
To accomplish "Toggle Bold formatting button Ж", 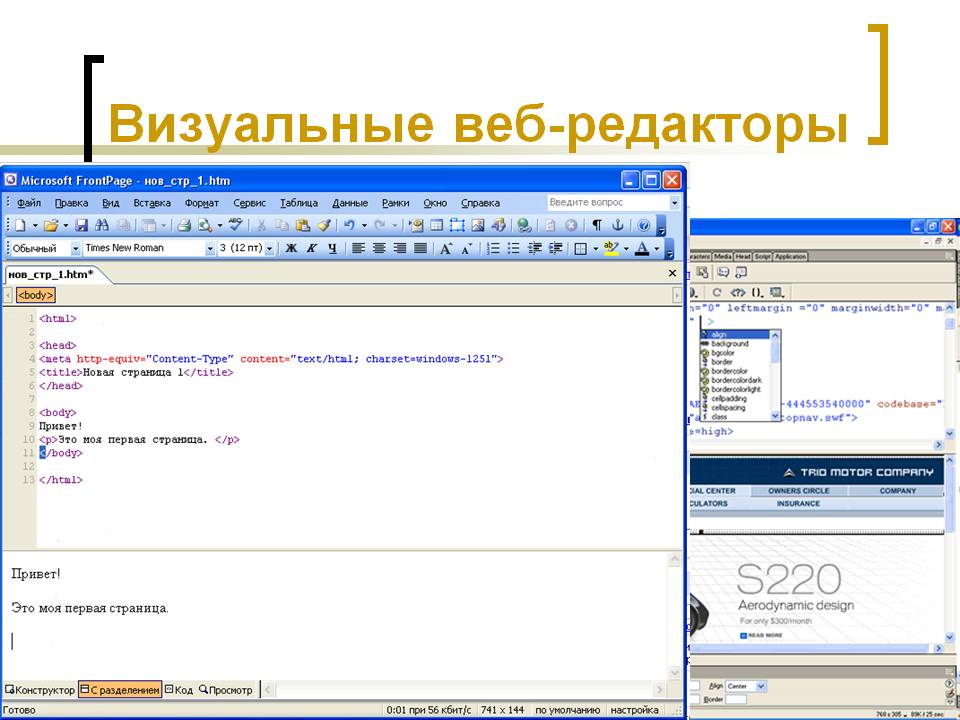I will pyautogui.click(x=291, y=249).
